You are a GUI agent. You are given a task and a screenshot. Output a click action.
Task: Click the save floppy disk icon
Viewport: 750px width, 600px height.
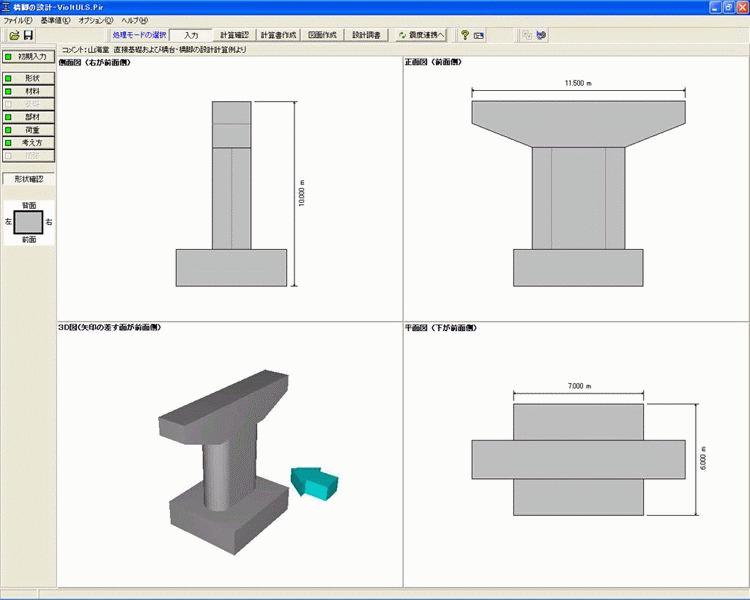(x=29, y=35)
